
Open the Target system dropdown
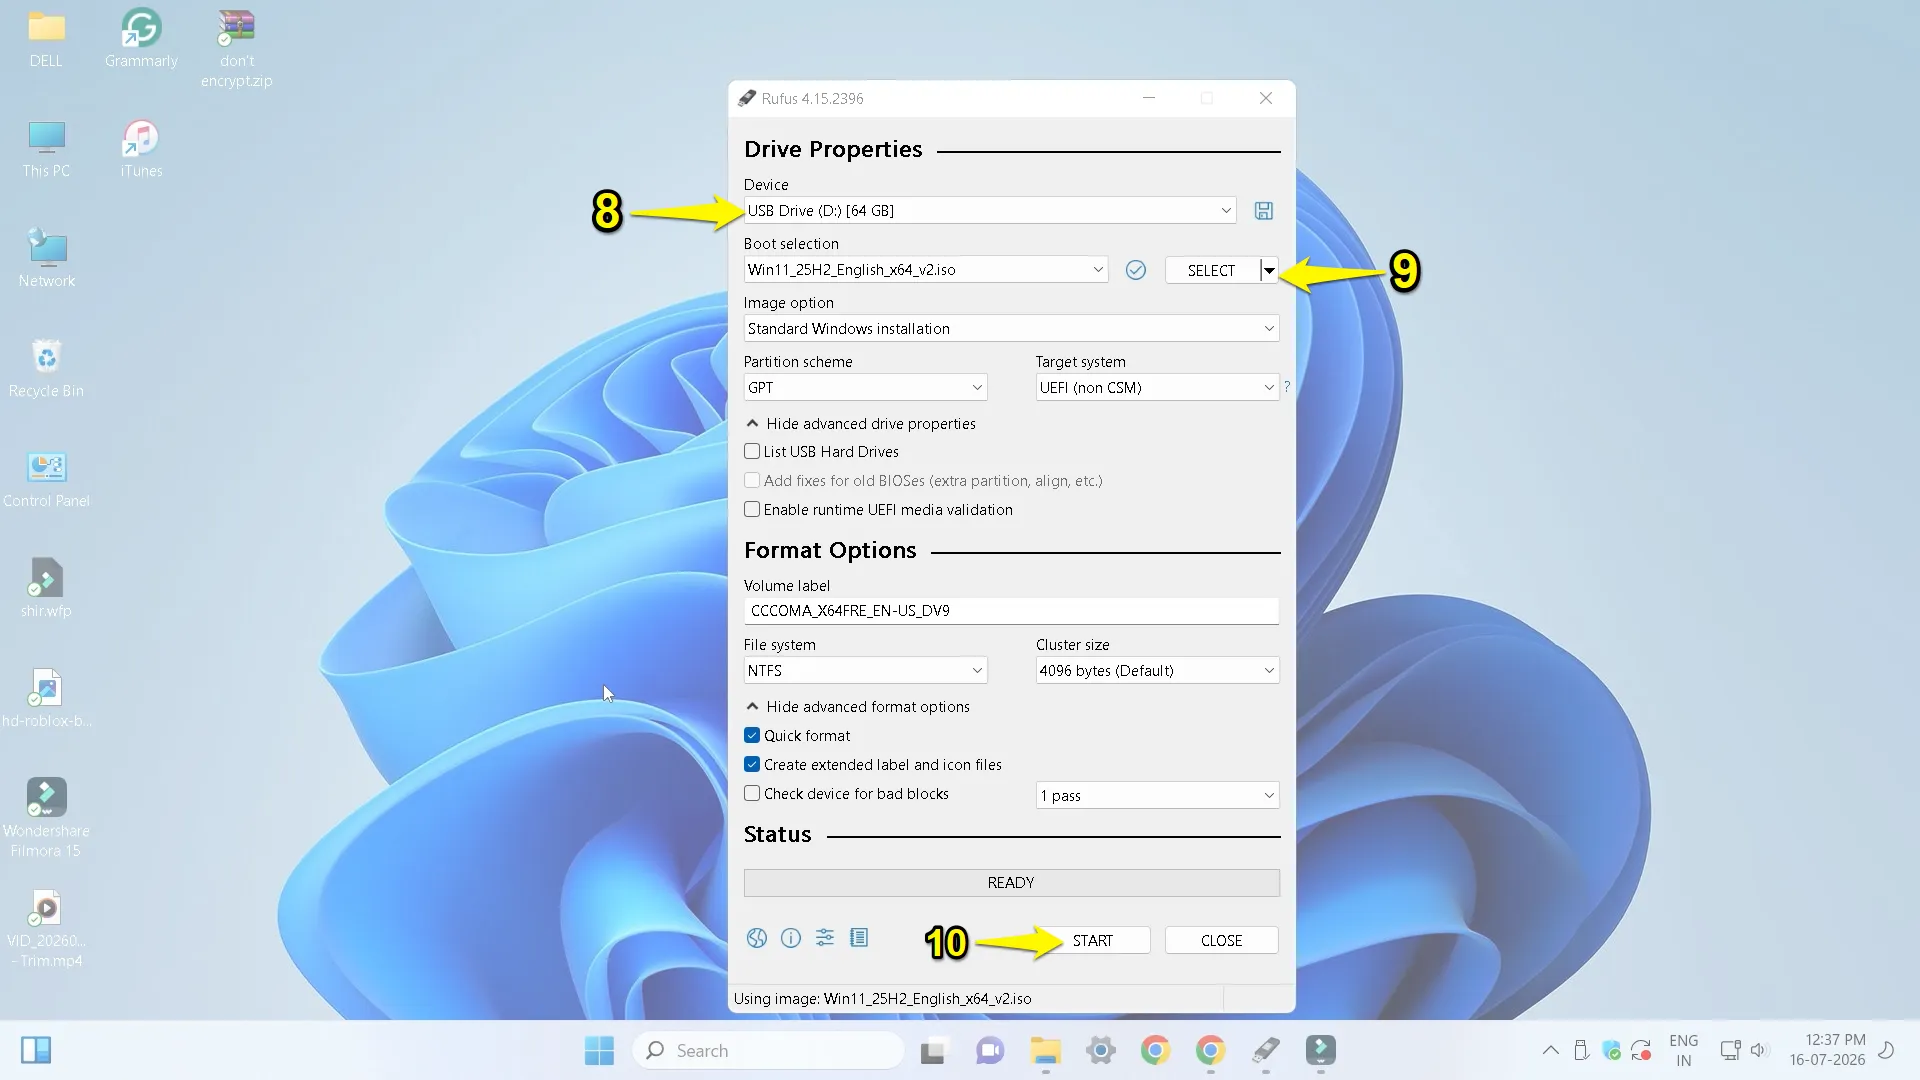click(x=1157, y=388)
